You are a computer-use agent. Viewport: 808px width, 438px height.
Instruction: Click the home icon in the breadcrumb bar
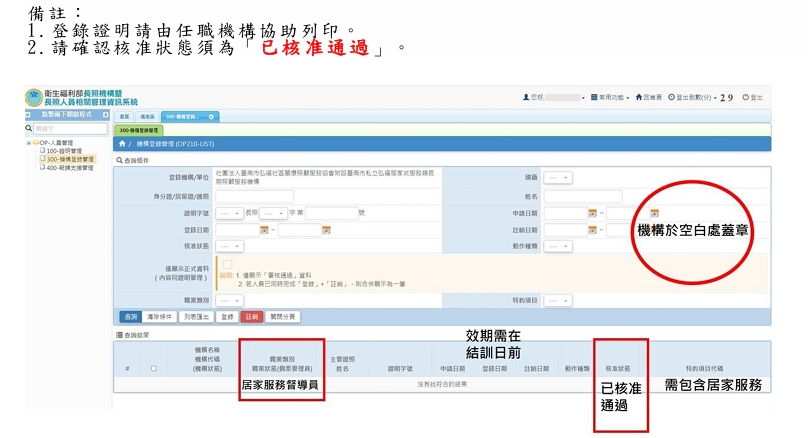[x=123, y=144]
